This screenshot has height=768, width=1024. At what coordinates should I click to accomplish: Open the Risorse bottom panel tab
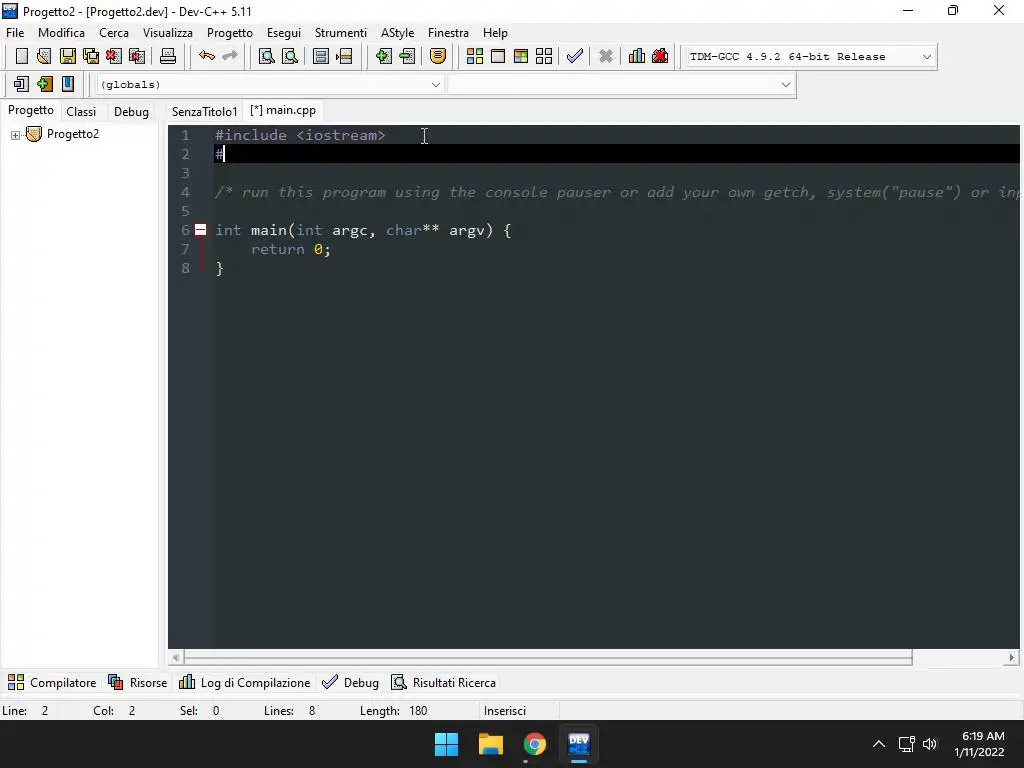[x=138, y=682]
